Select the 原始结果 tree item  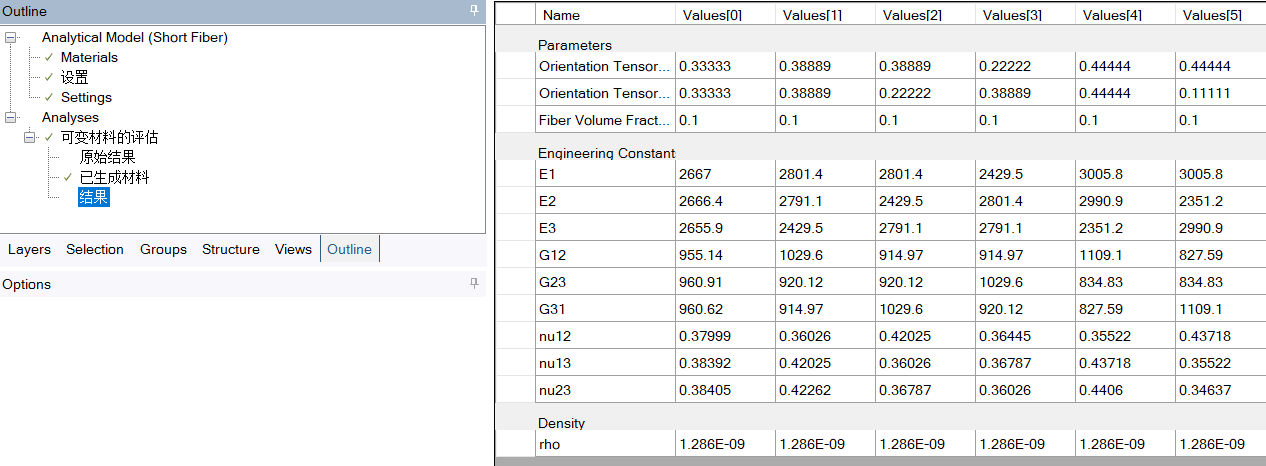point(107,157)
